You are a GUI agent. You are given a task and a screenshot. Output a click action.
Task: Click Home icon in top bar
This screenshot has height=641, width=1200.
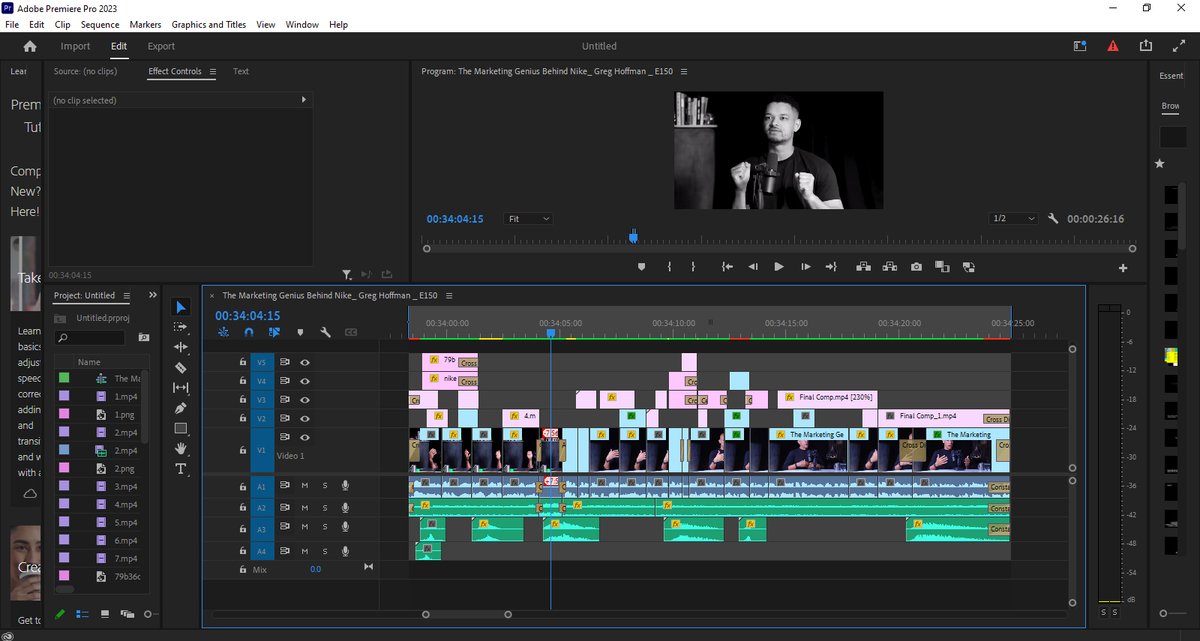click(30, 46)
